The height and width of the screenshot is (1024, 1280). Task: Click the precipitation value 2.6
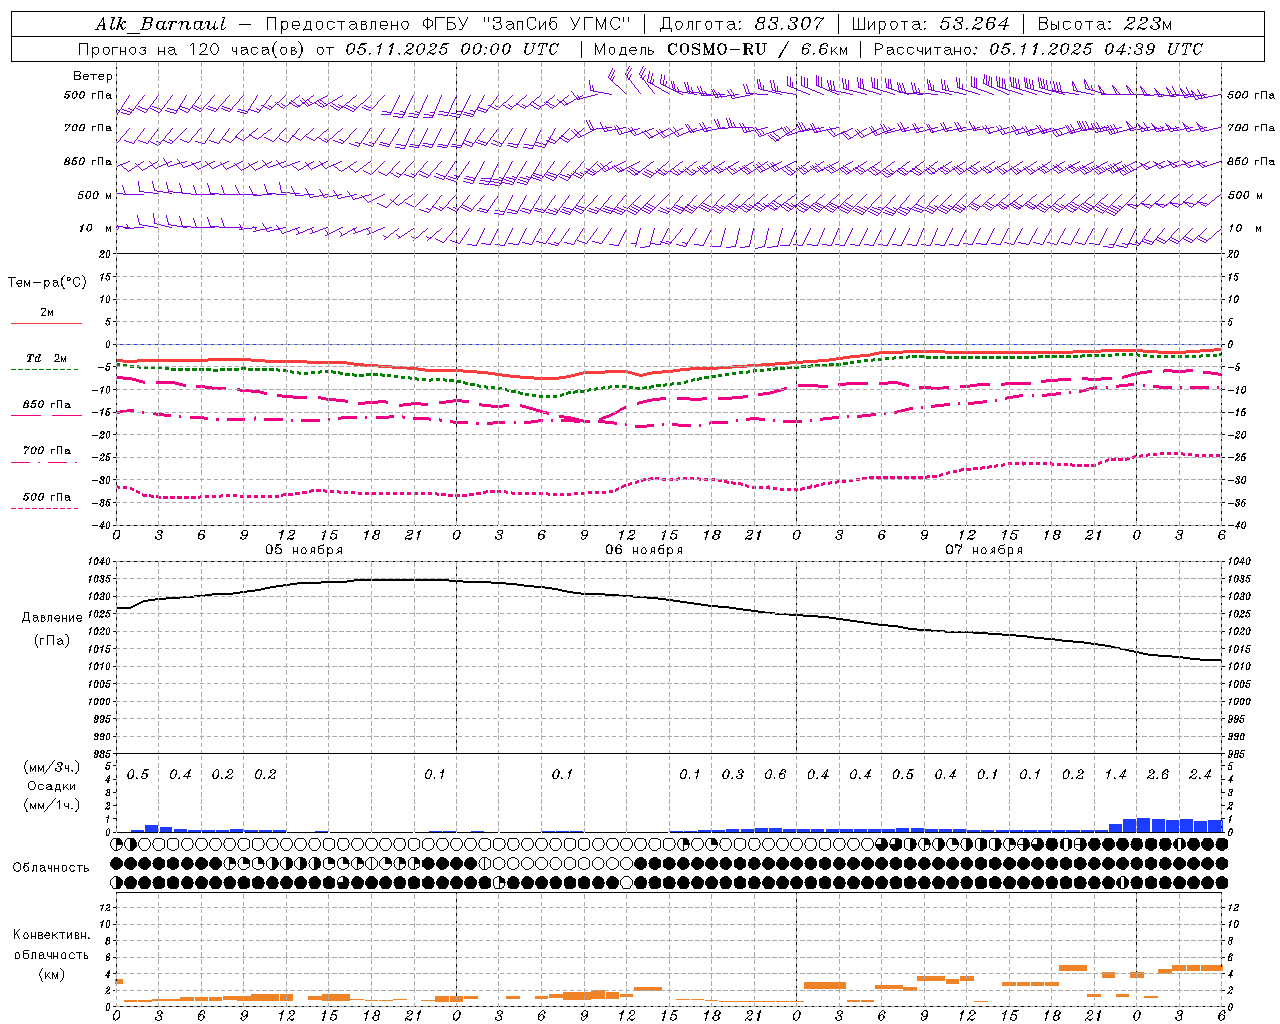1158,774
